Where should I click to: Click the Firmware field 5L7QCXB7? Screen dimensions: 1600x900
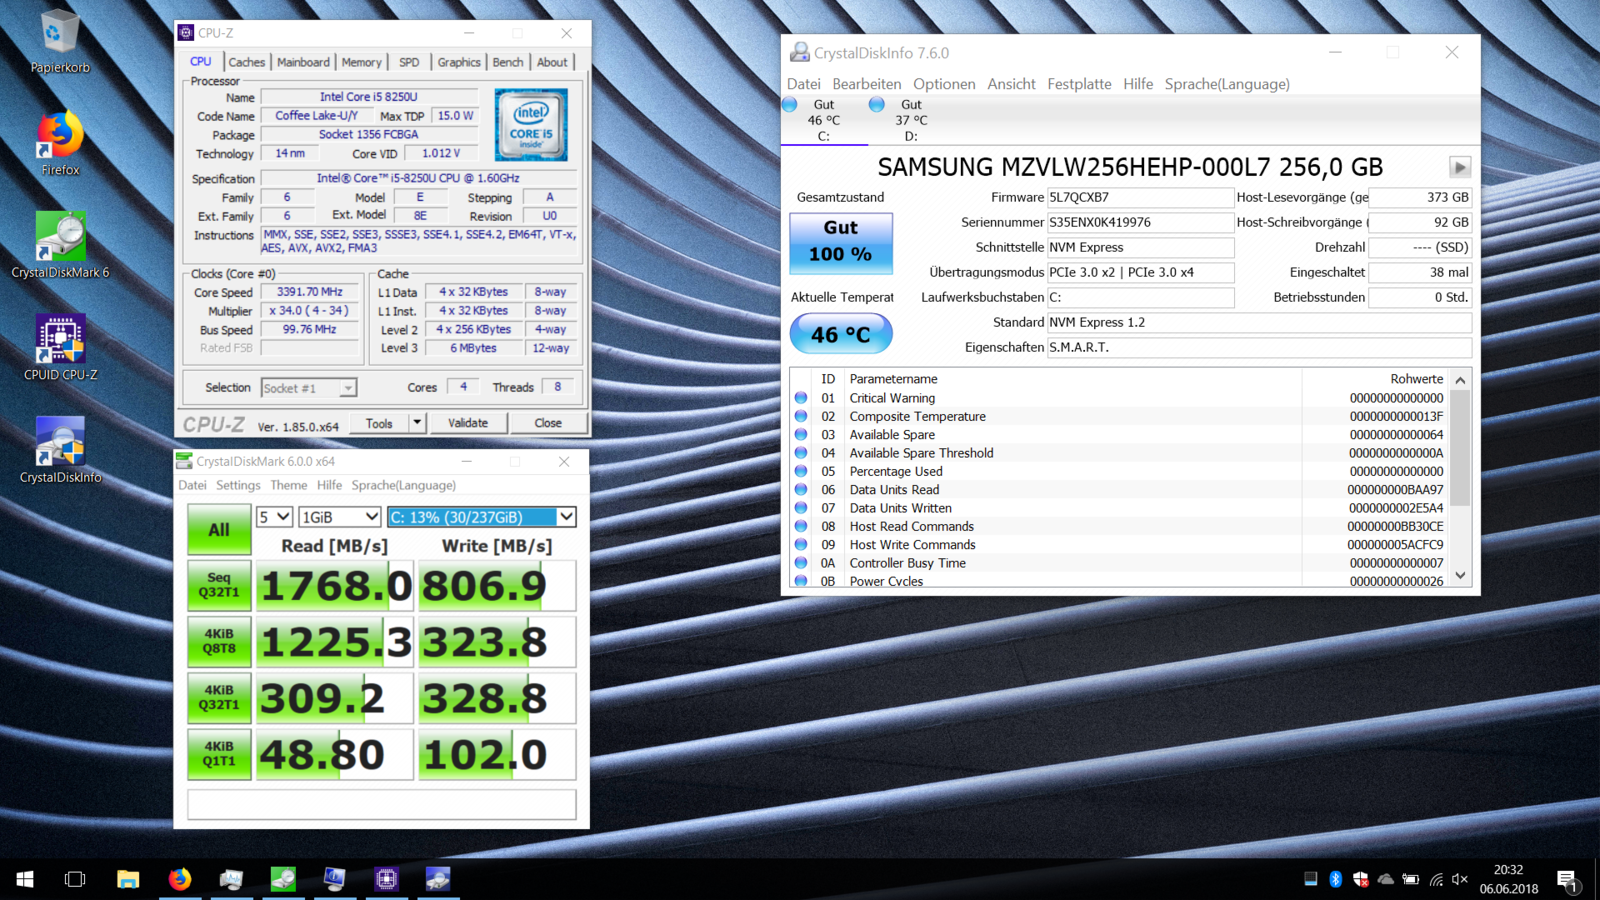pyautogui.click(x=1140, y=197)
